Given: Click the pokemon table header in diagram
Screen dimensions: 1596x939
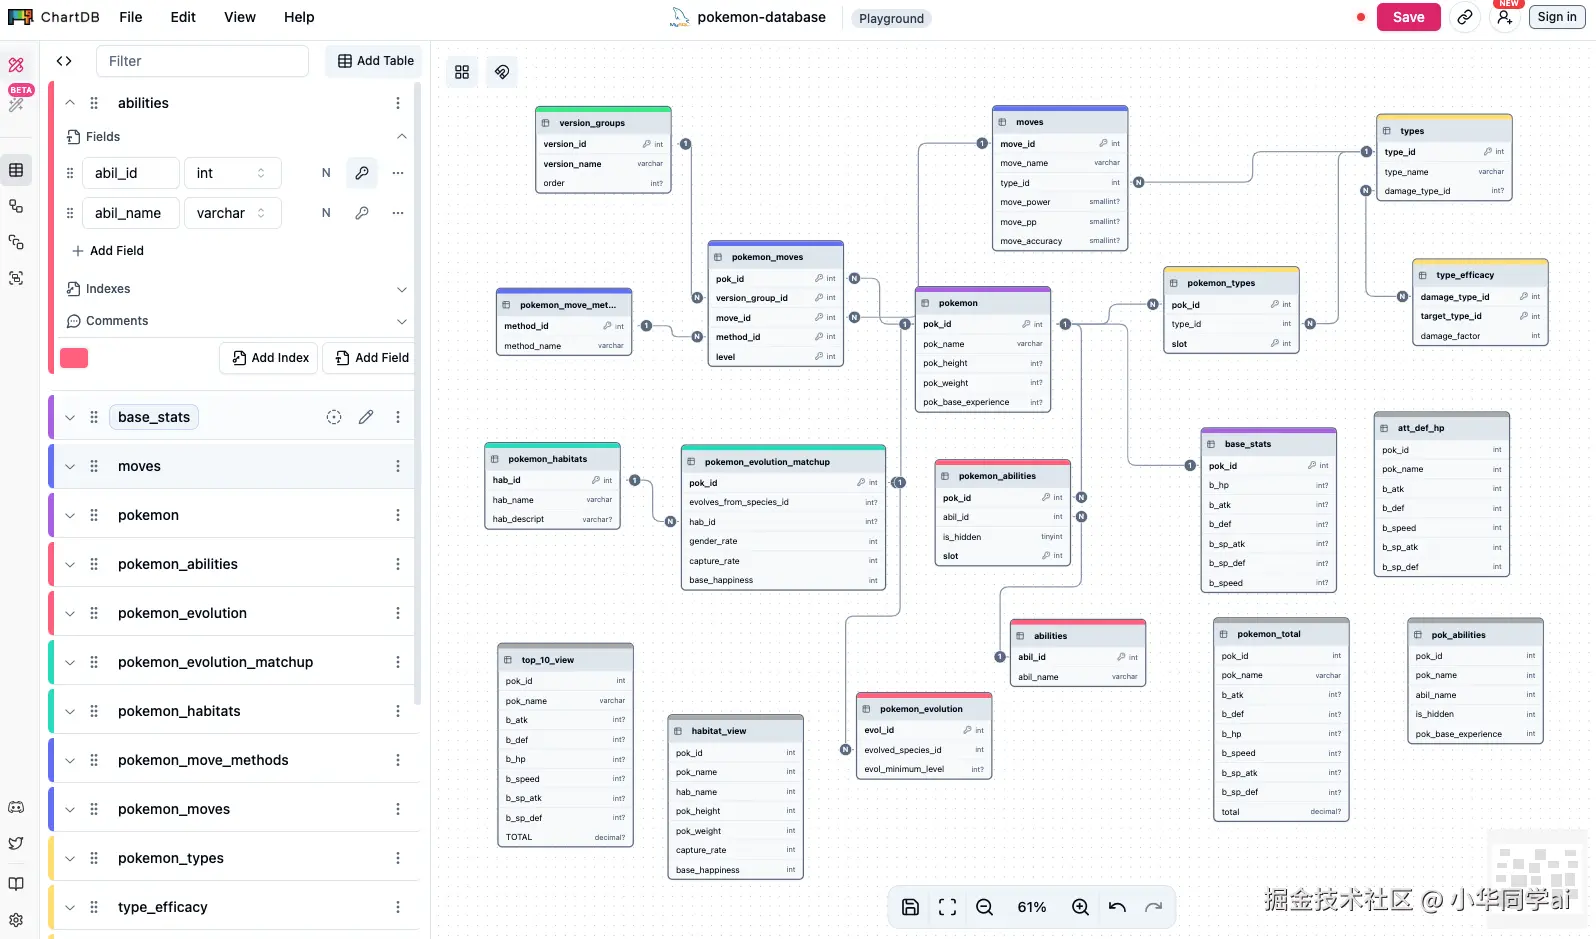Looking at the screenshot, I should pos(983,303).
